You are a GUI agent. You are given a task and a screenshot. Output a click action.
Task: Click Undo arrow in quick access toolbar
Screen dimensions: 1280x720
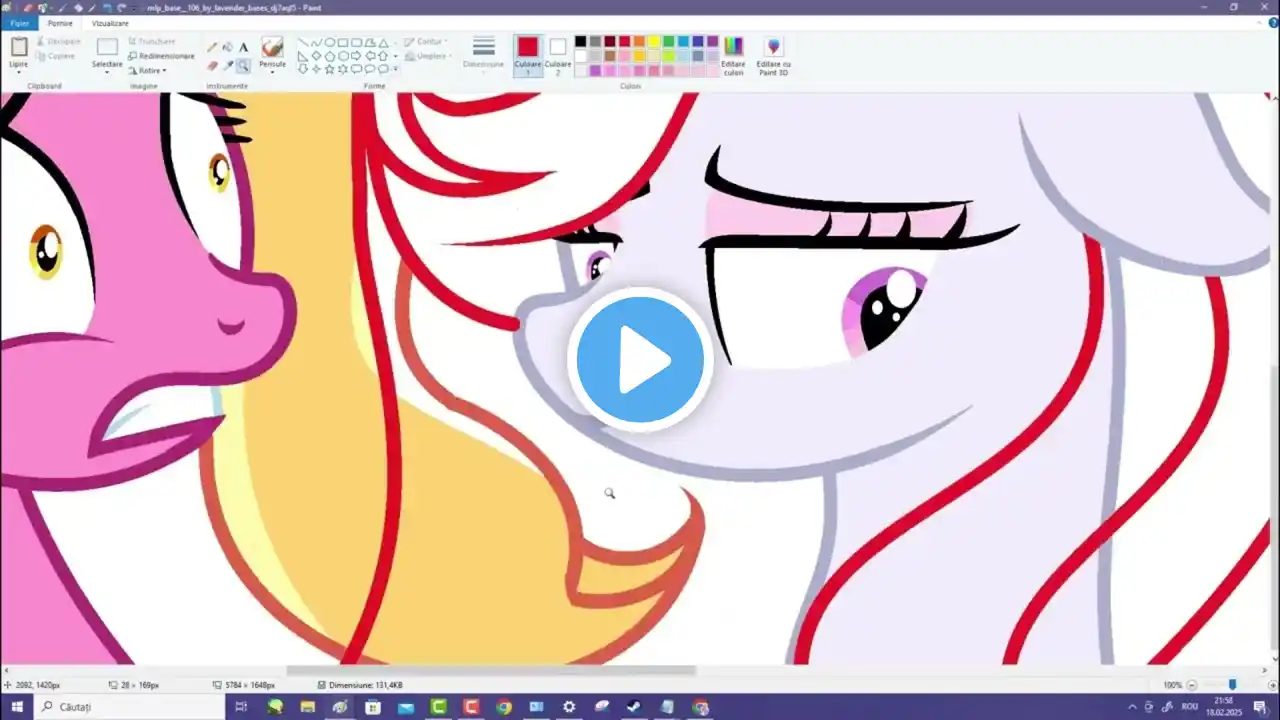106,7
